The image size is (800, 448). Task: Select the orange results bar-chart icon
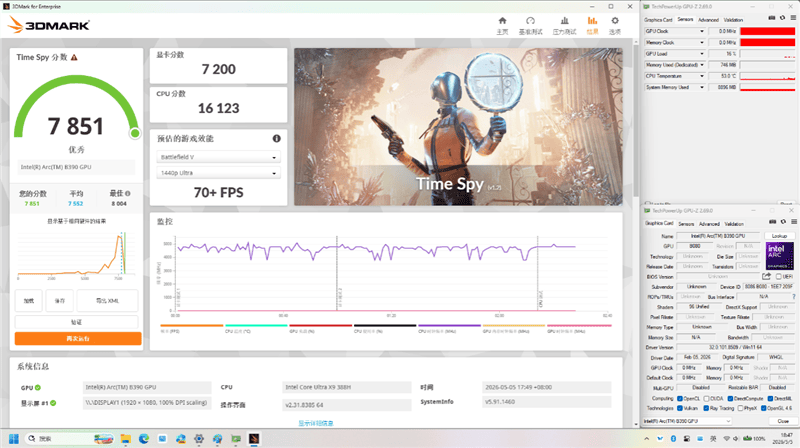[x=592, y=21]
